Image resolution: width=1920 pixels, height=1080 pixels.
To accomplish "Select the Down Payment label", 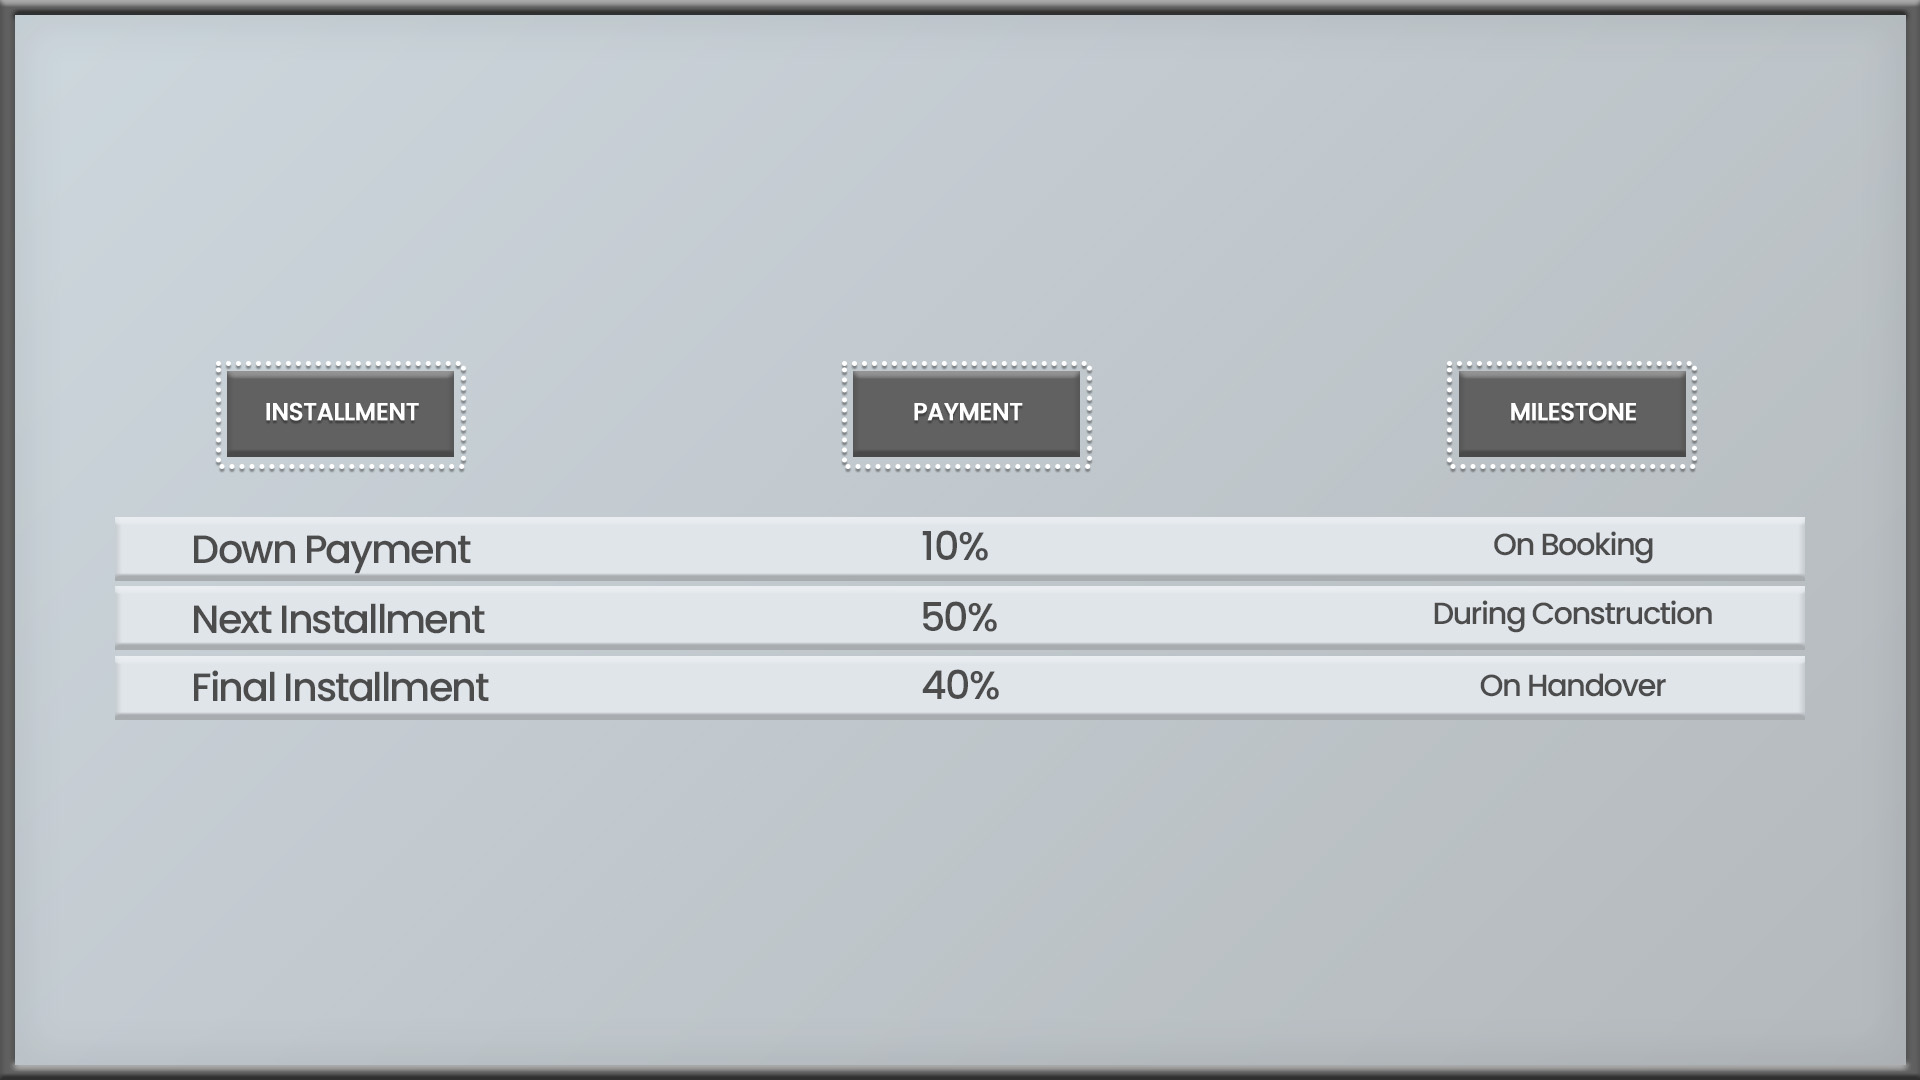I will pyautogui.click(x=330, y=550).
